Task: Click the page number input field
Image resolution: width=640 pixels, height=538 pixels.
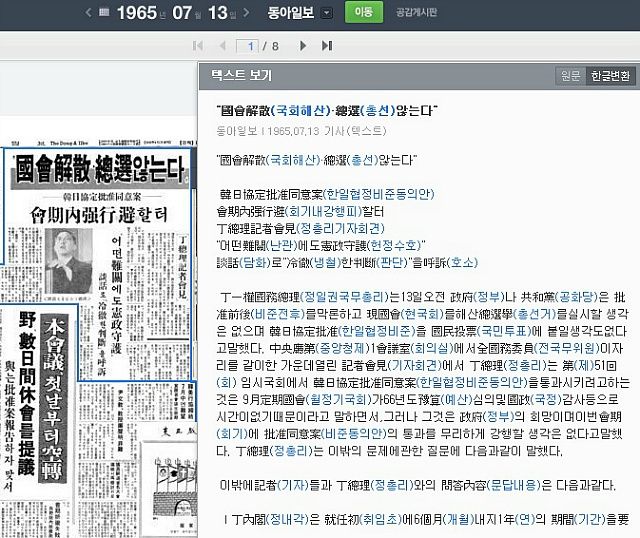Action: point(247,46)
